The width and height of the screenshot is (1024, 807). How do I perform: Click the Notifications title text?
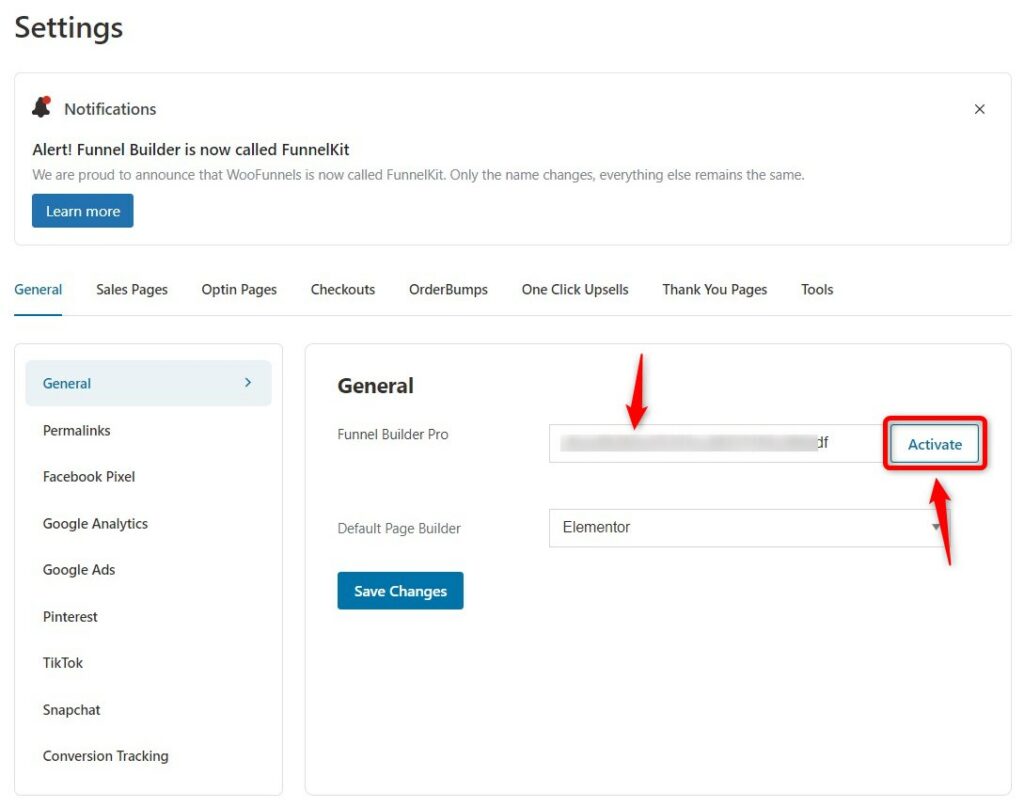coord(110,109)
